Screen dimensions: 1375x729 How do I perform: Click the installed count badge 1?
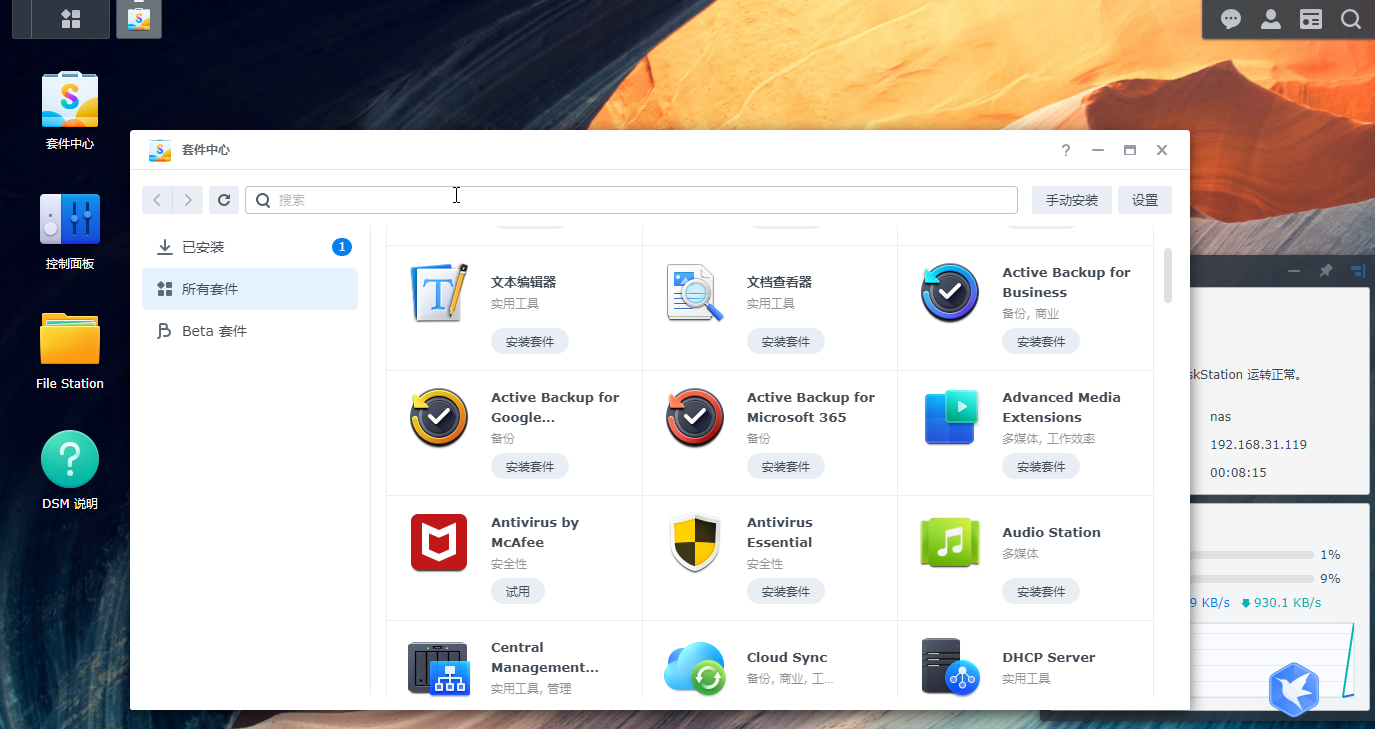[342, 247]
